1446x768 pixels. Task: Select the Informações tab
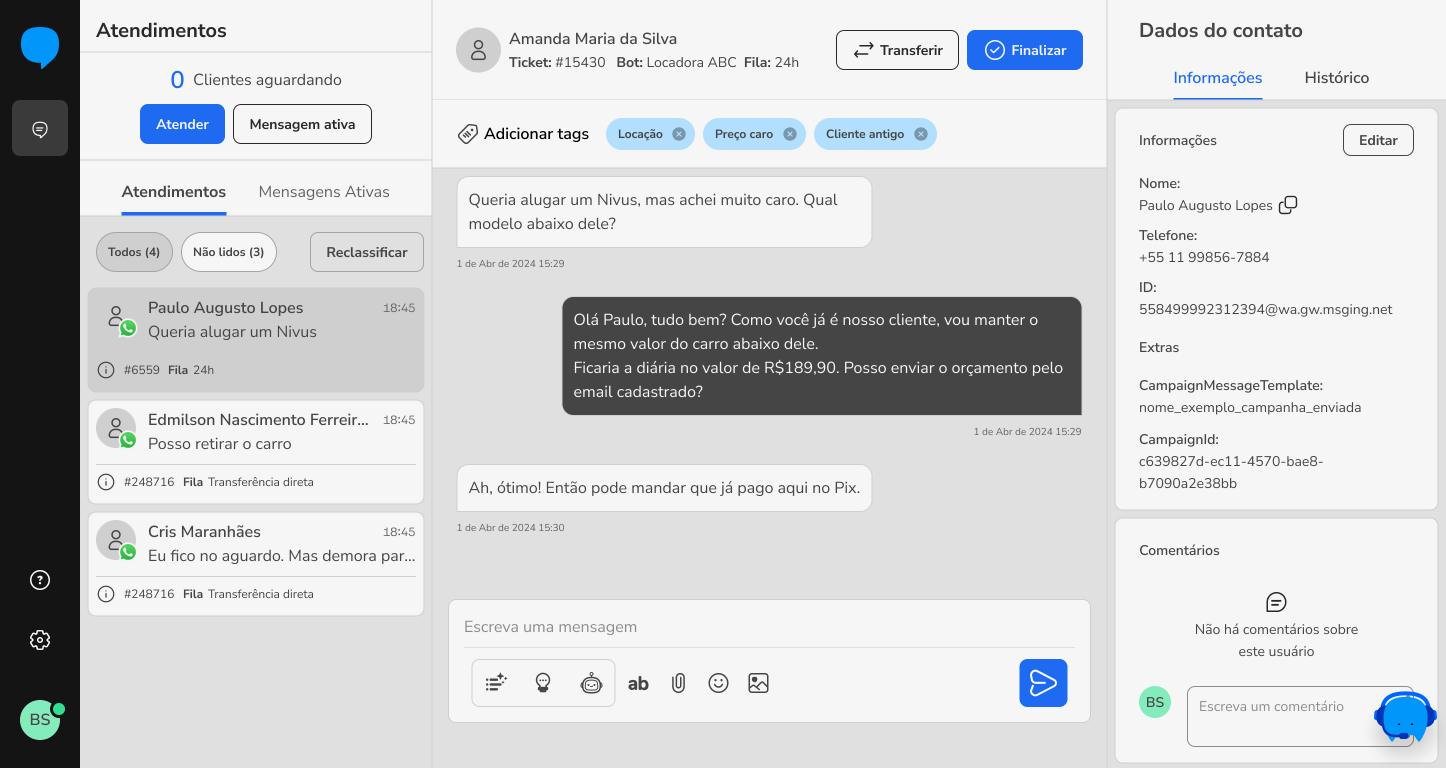pos(1218,78)
